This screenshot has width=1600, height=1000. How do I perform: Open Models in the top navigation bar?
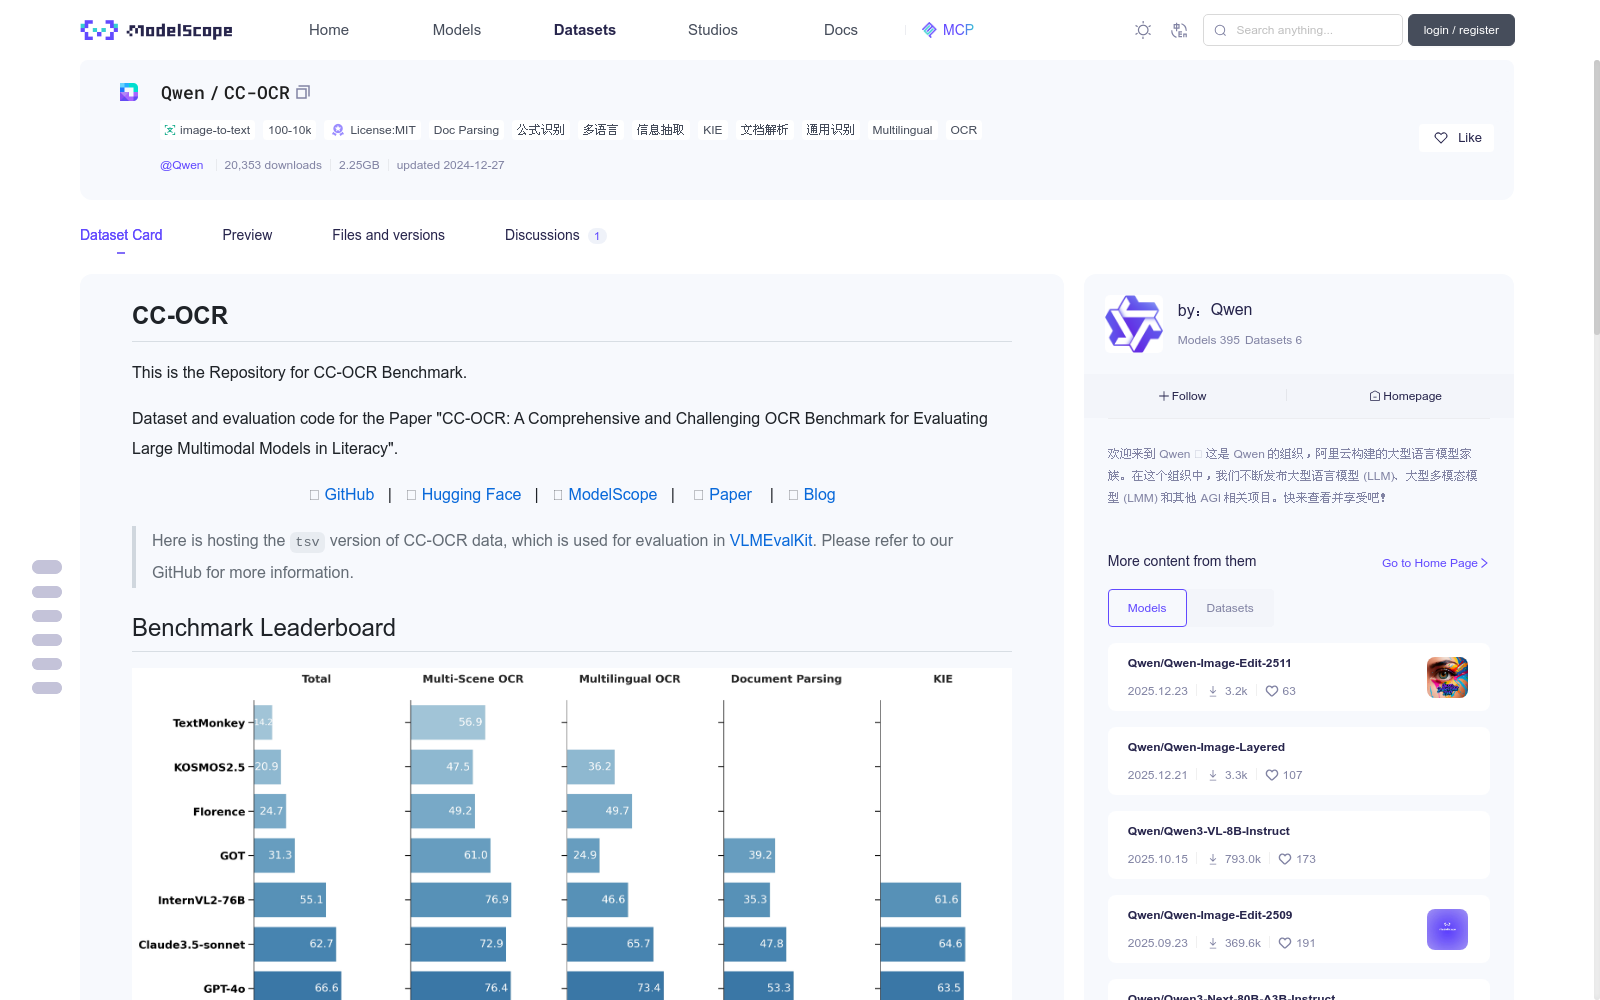(x=457, y=30)
